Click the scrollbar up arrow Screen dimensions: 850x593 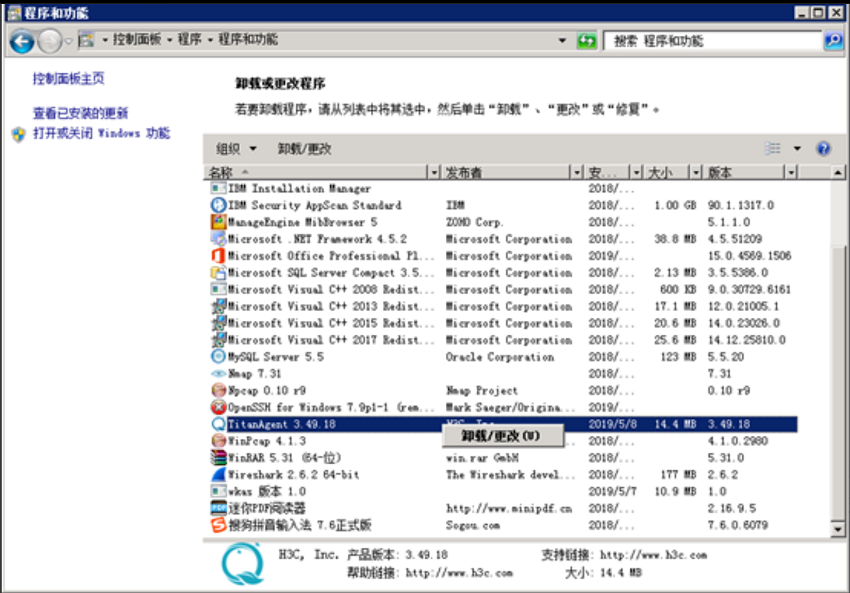coord(838,172)
